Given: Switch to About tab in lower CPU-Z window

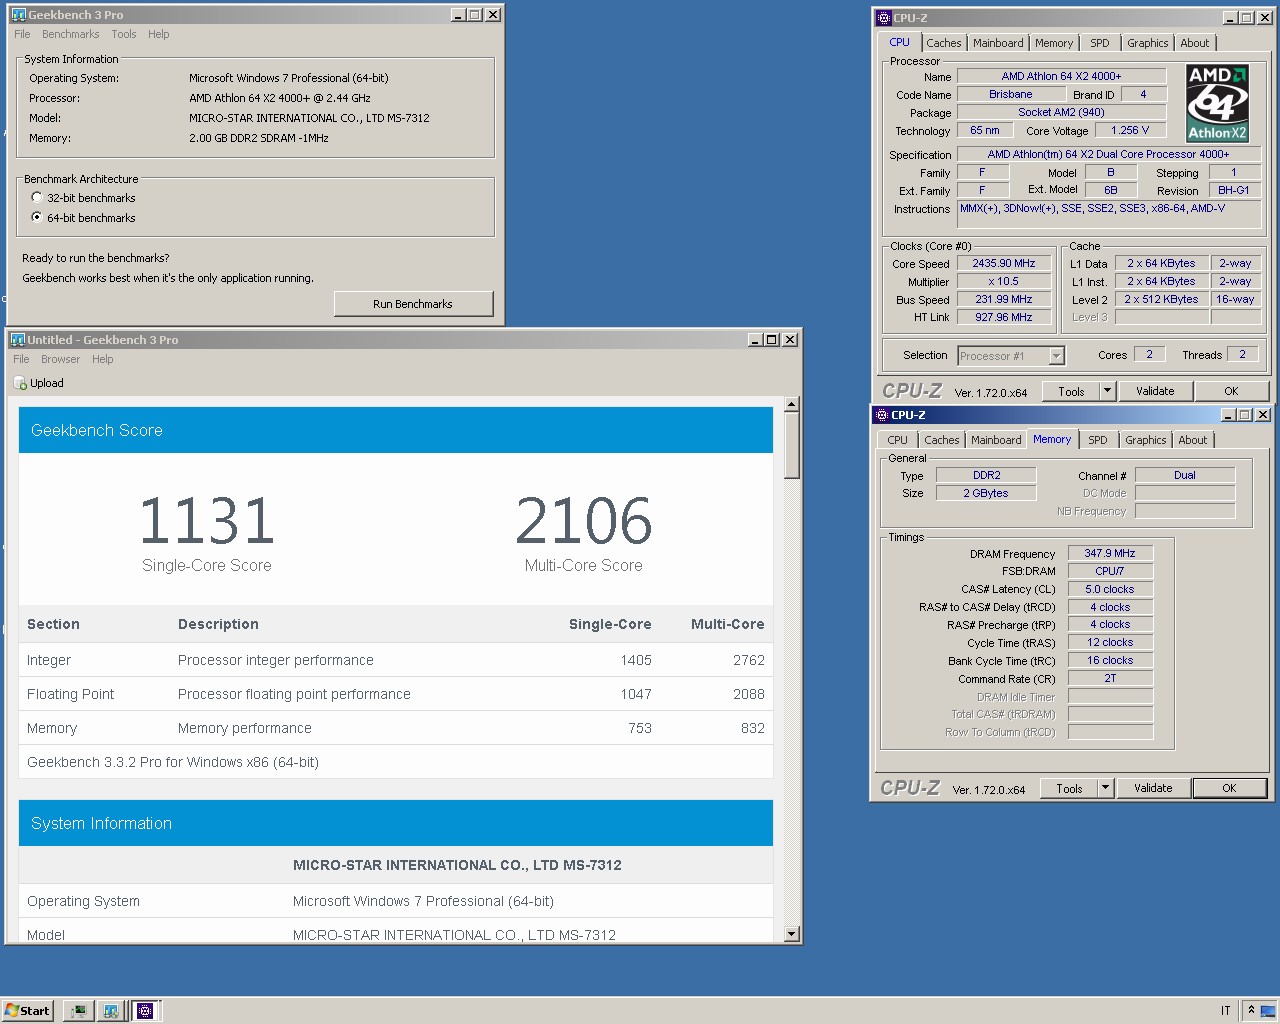Looking at the screenshot, I should pos(1193,440).
